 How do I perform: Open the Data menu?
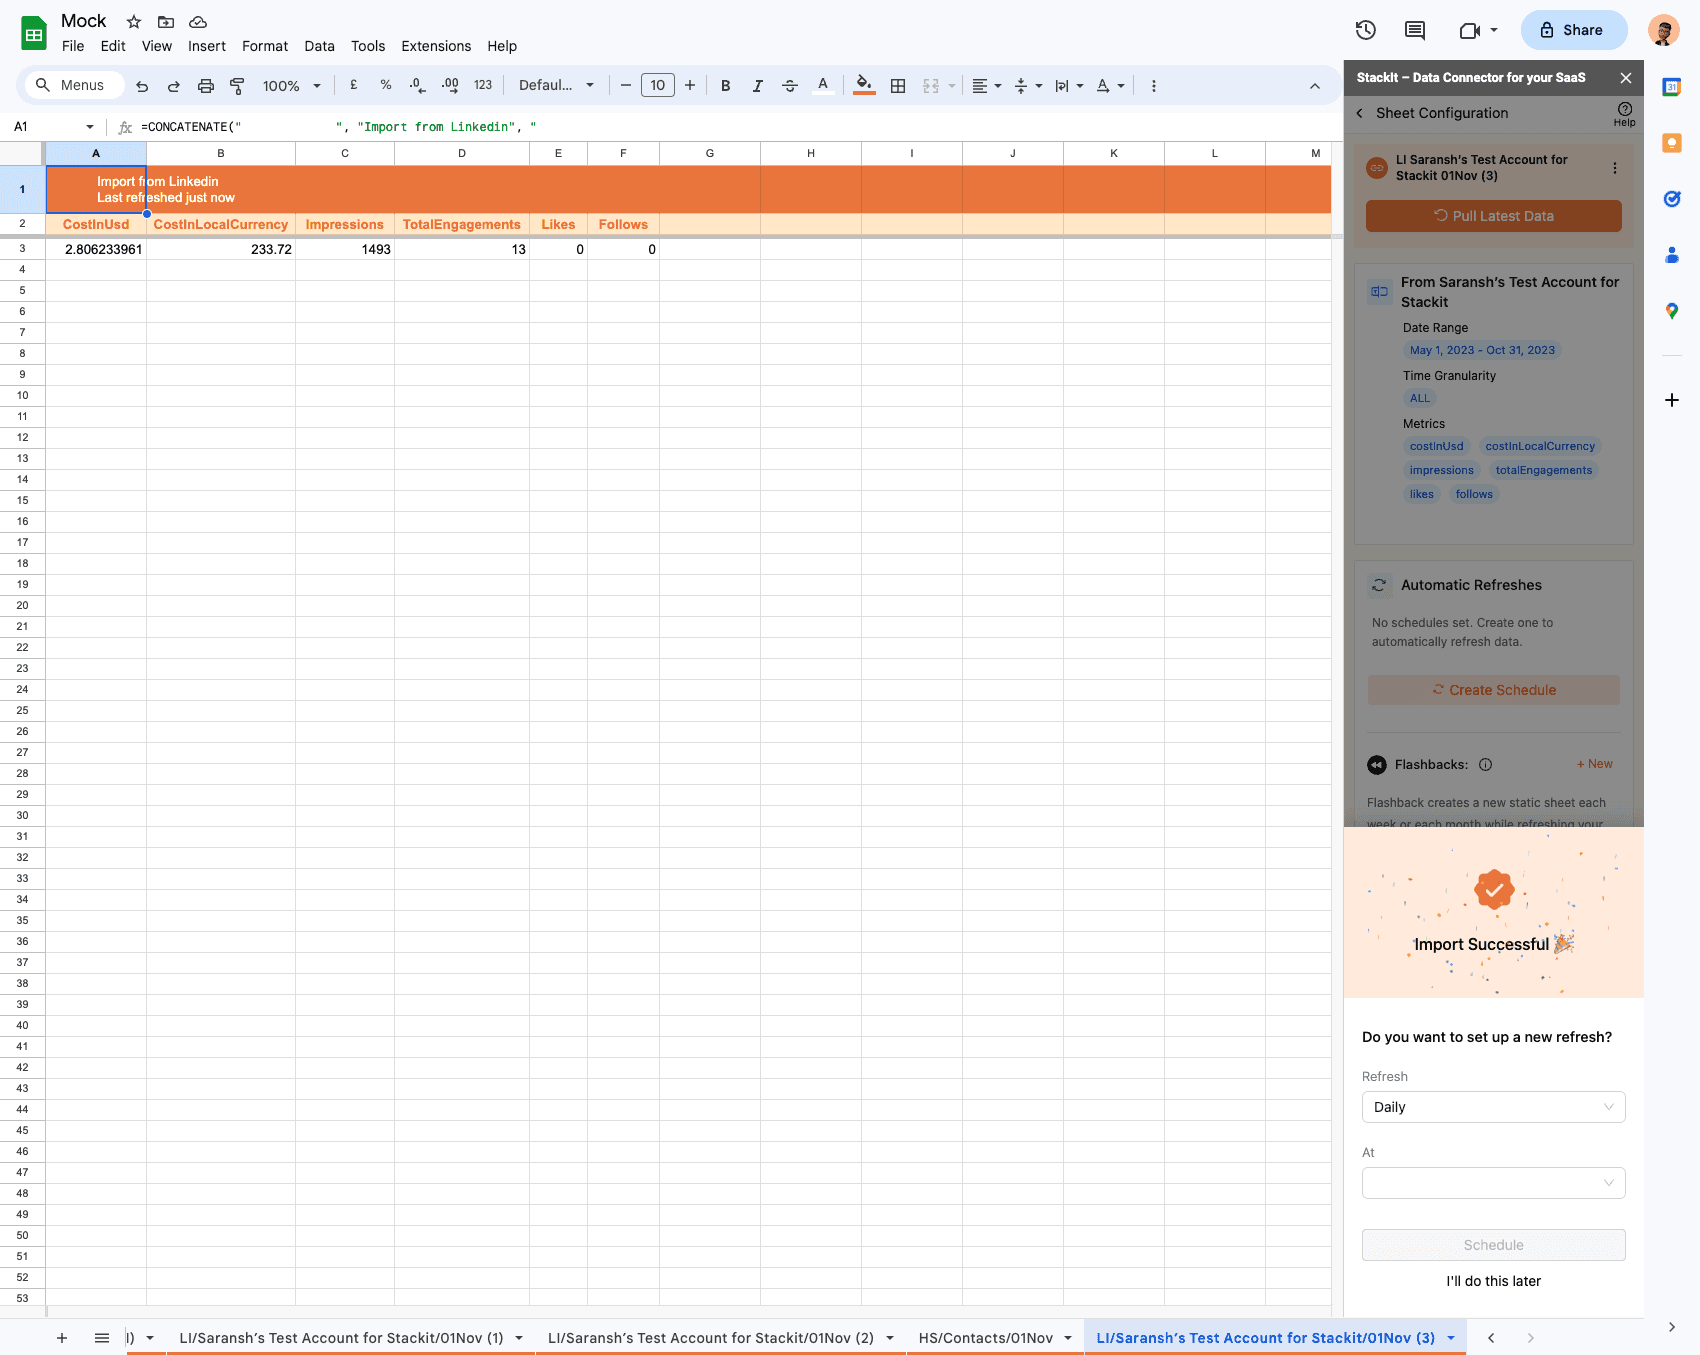pyautogui.click(x=320, y=46)
